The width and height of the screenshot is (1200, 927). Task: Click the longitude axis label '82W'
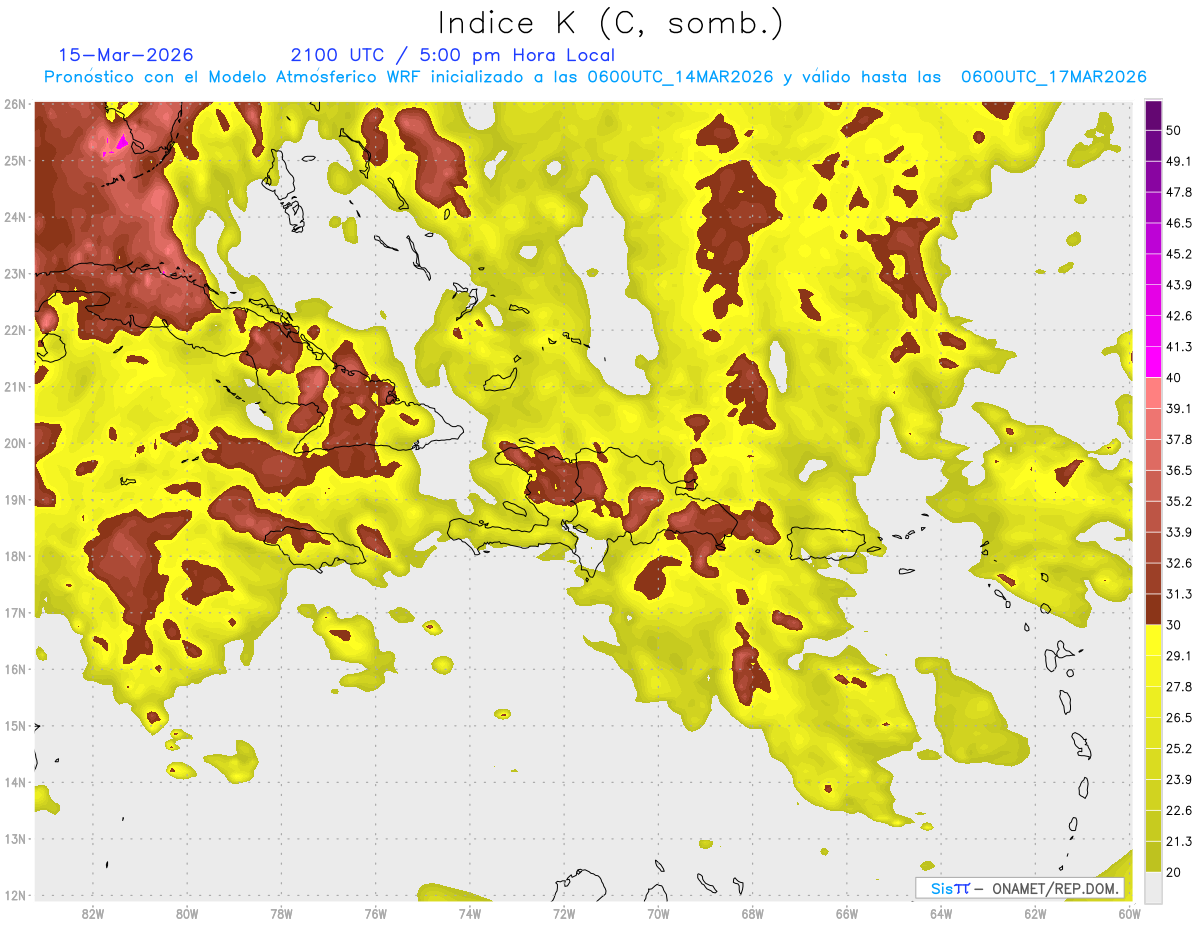coord(92,914)
